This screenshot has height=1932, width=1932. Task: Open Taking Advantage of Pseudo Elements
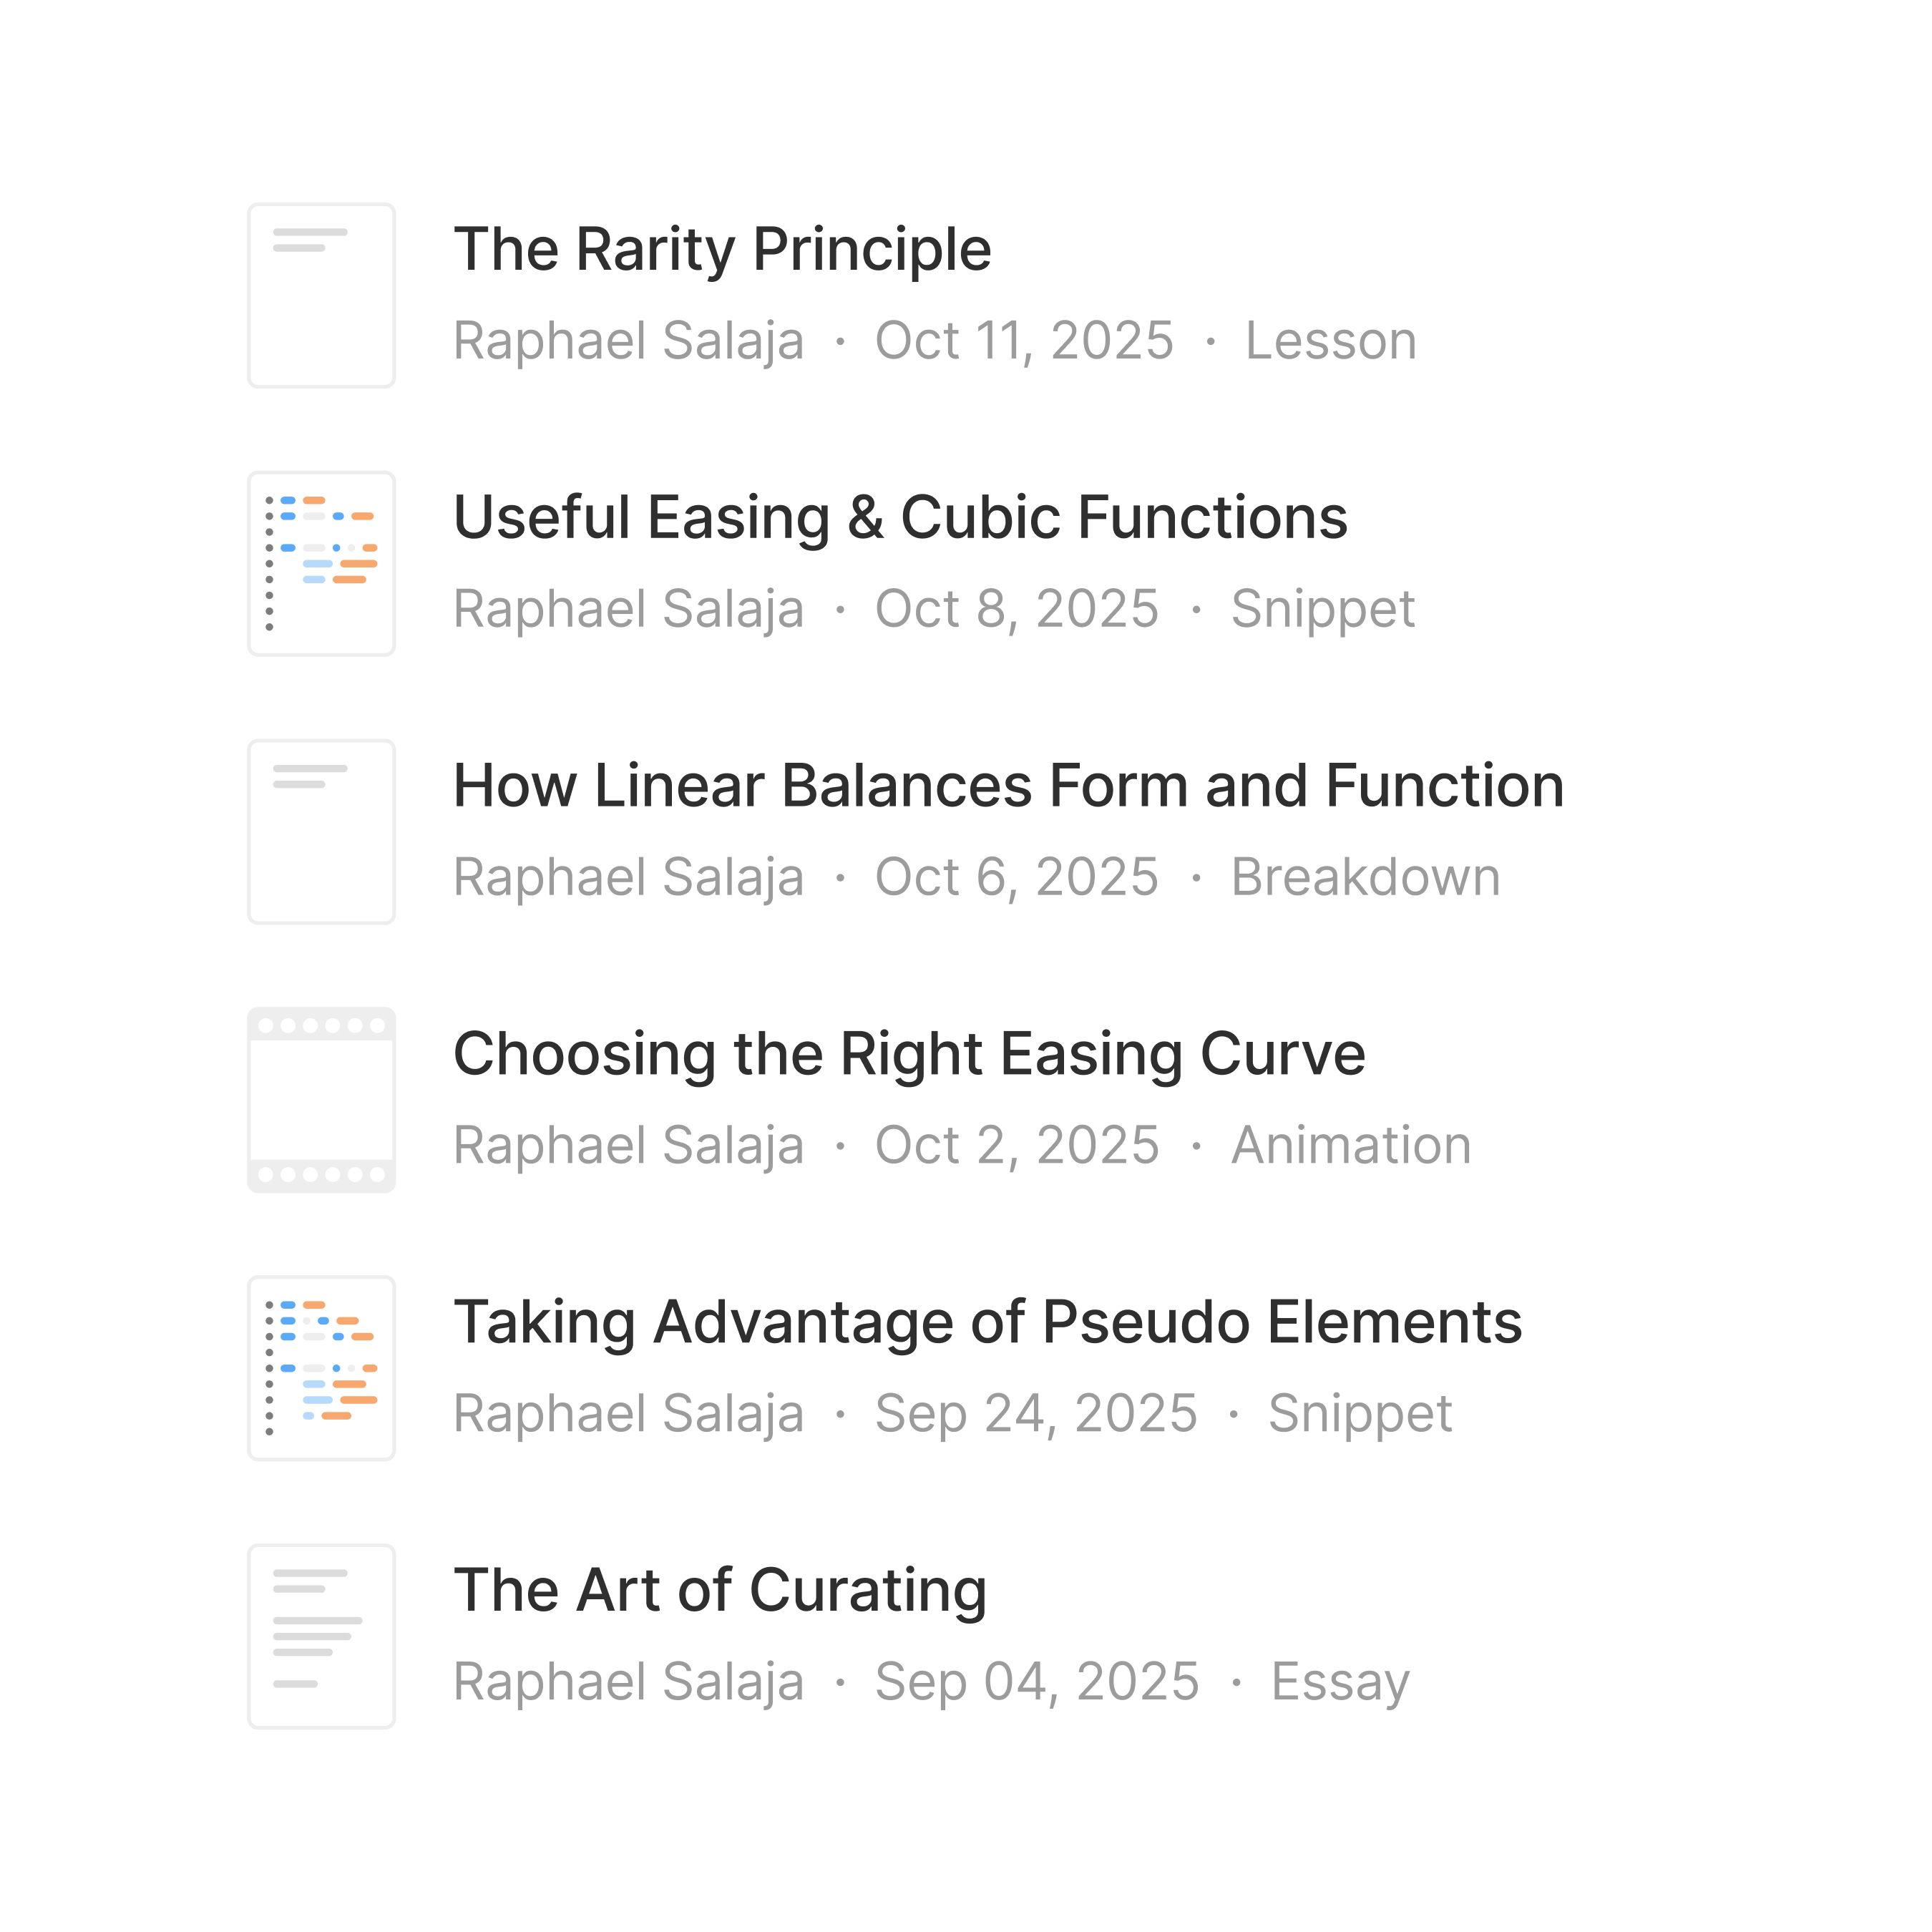[x=987, y=1322]
